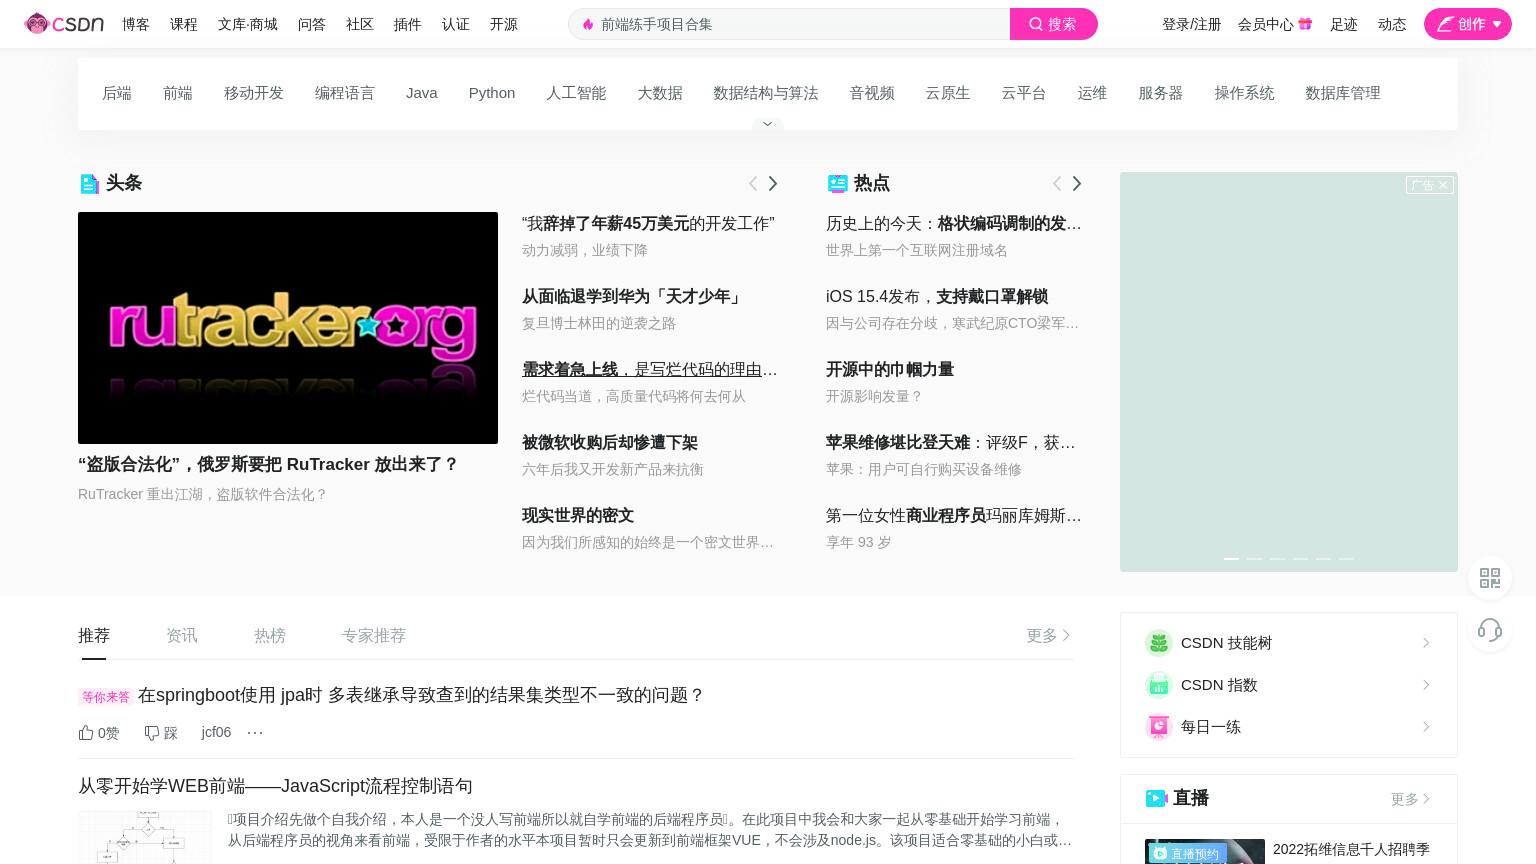The height and width of the screenshot is (864, 1536).
Task: Click the pink 搜索 button
Action: (1053, 24)
